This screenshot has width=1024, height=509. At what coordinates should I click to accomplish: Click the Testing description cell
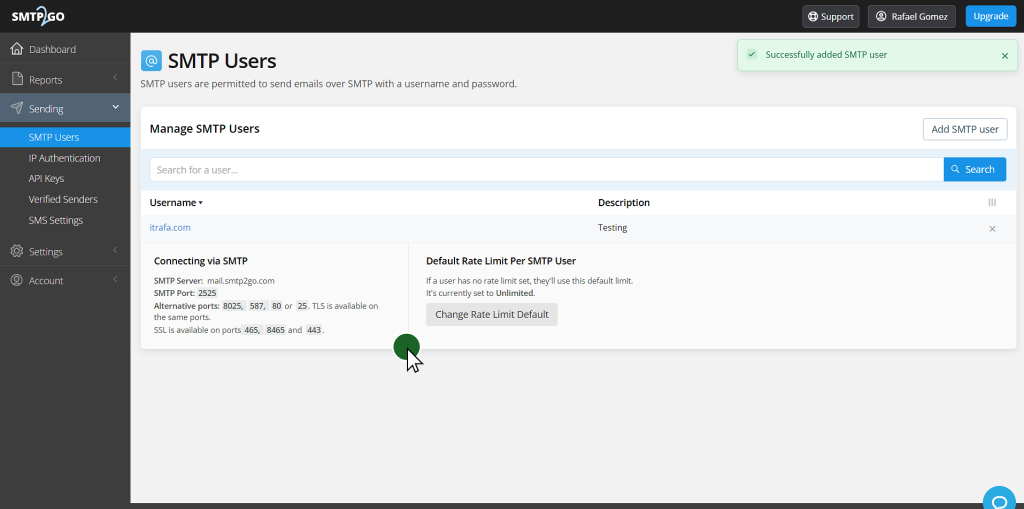[x=613, y=228]
